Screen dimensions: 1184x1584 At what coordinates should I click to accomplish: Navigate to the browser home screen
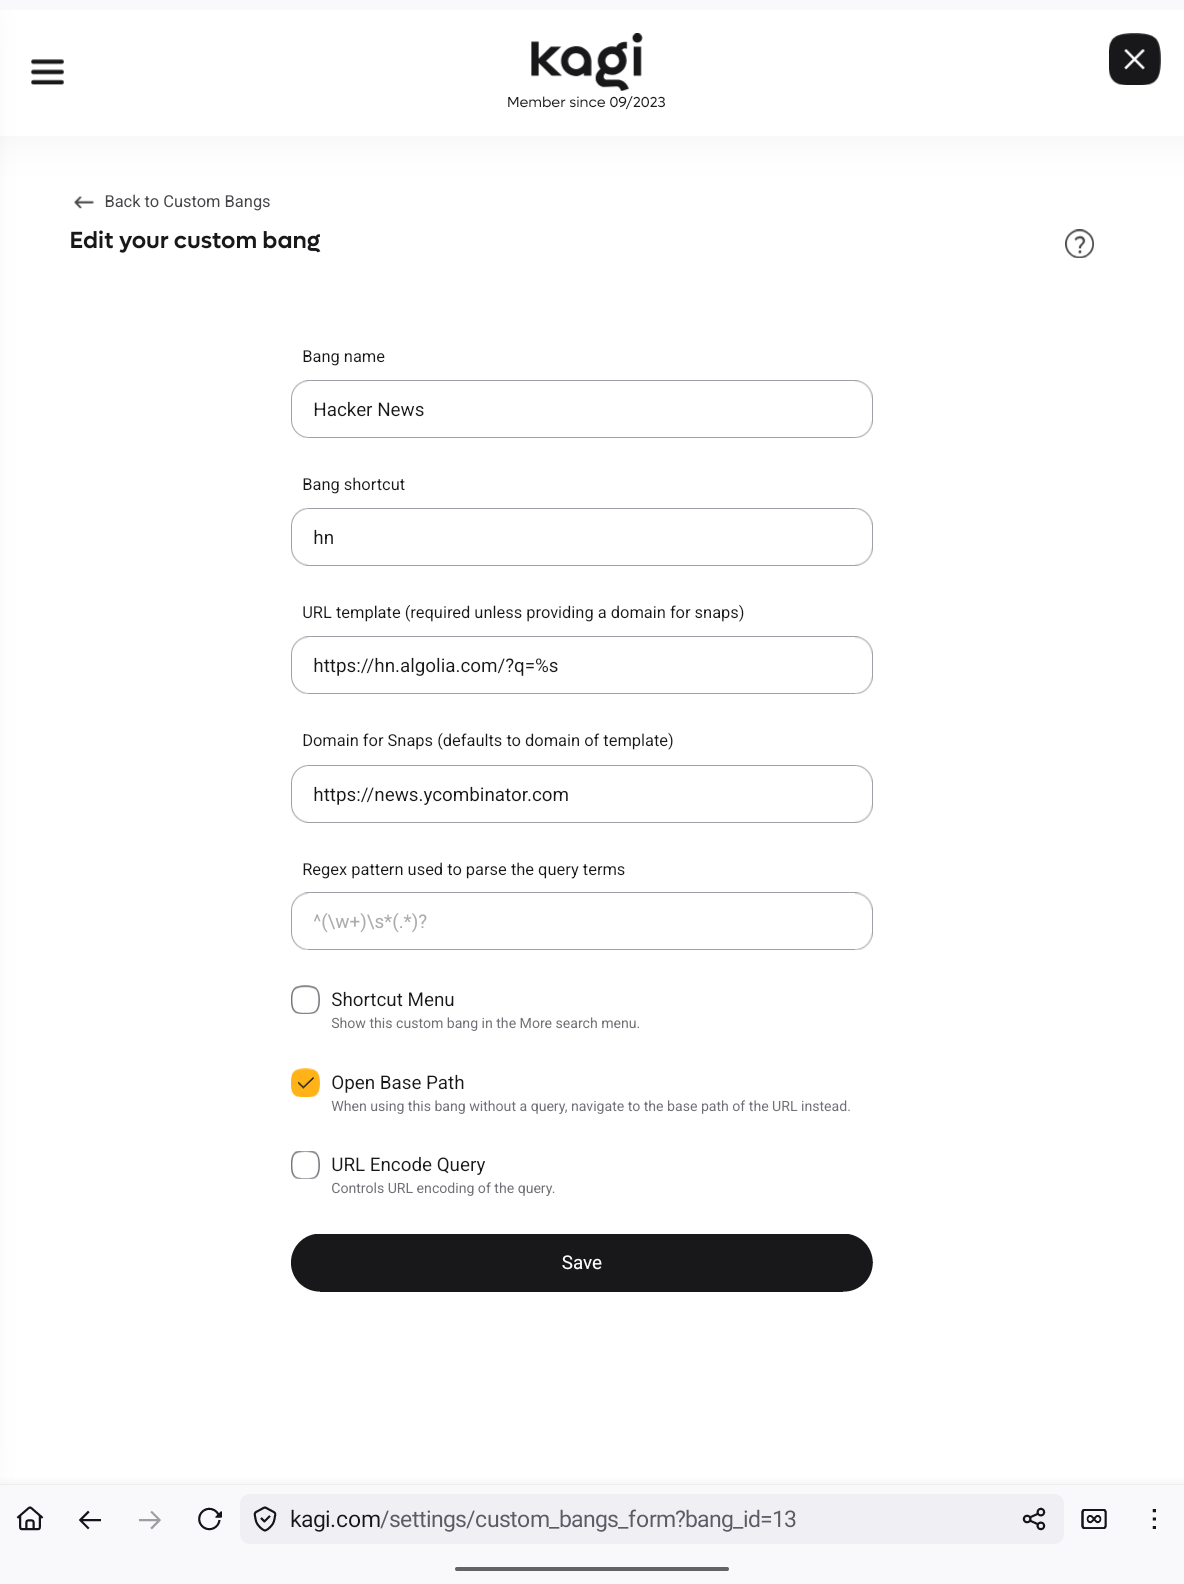[30, 1518]
